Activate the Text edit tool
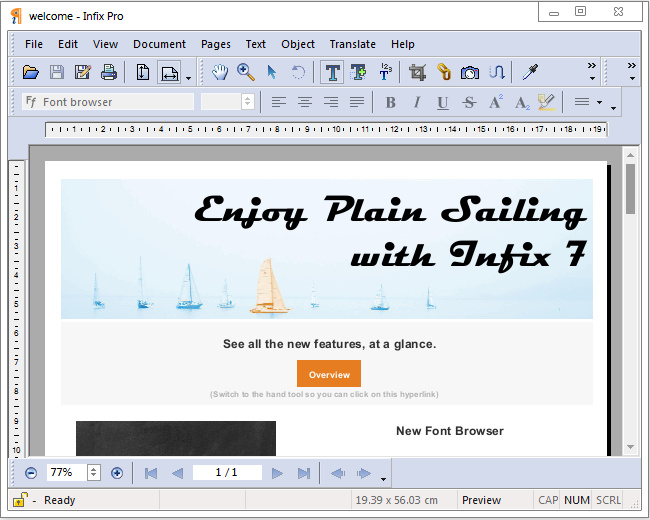 coord(332,72)
